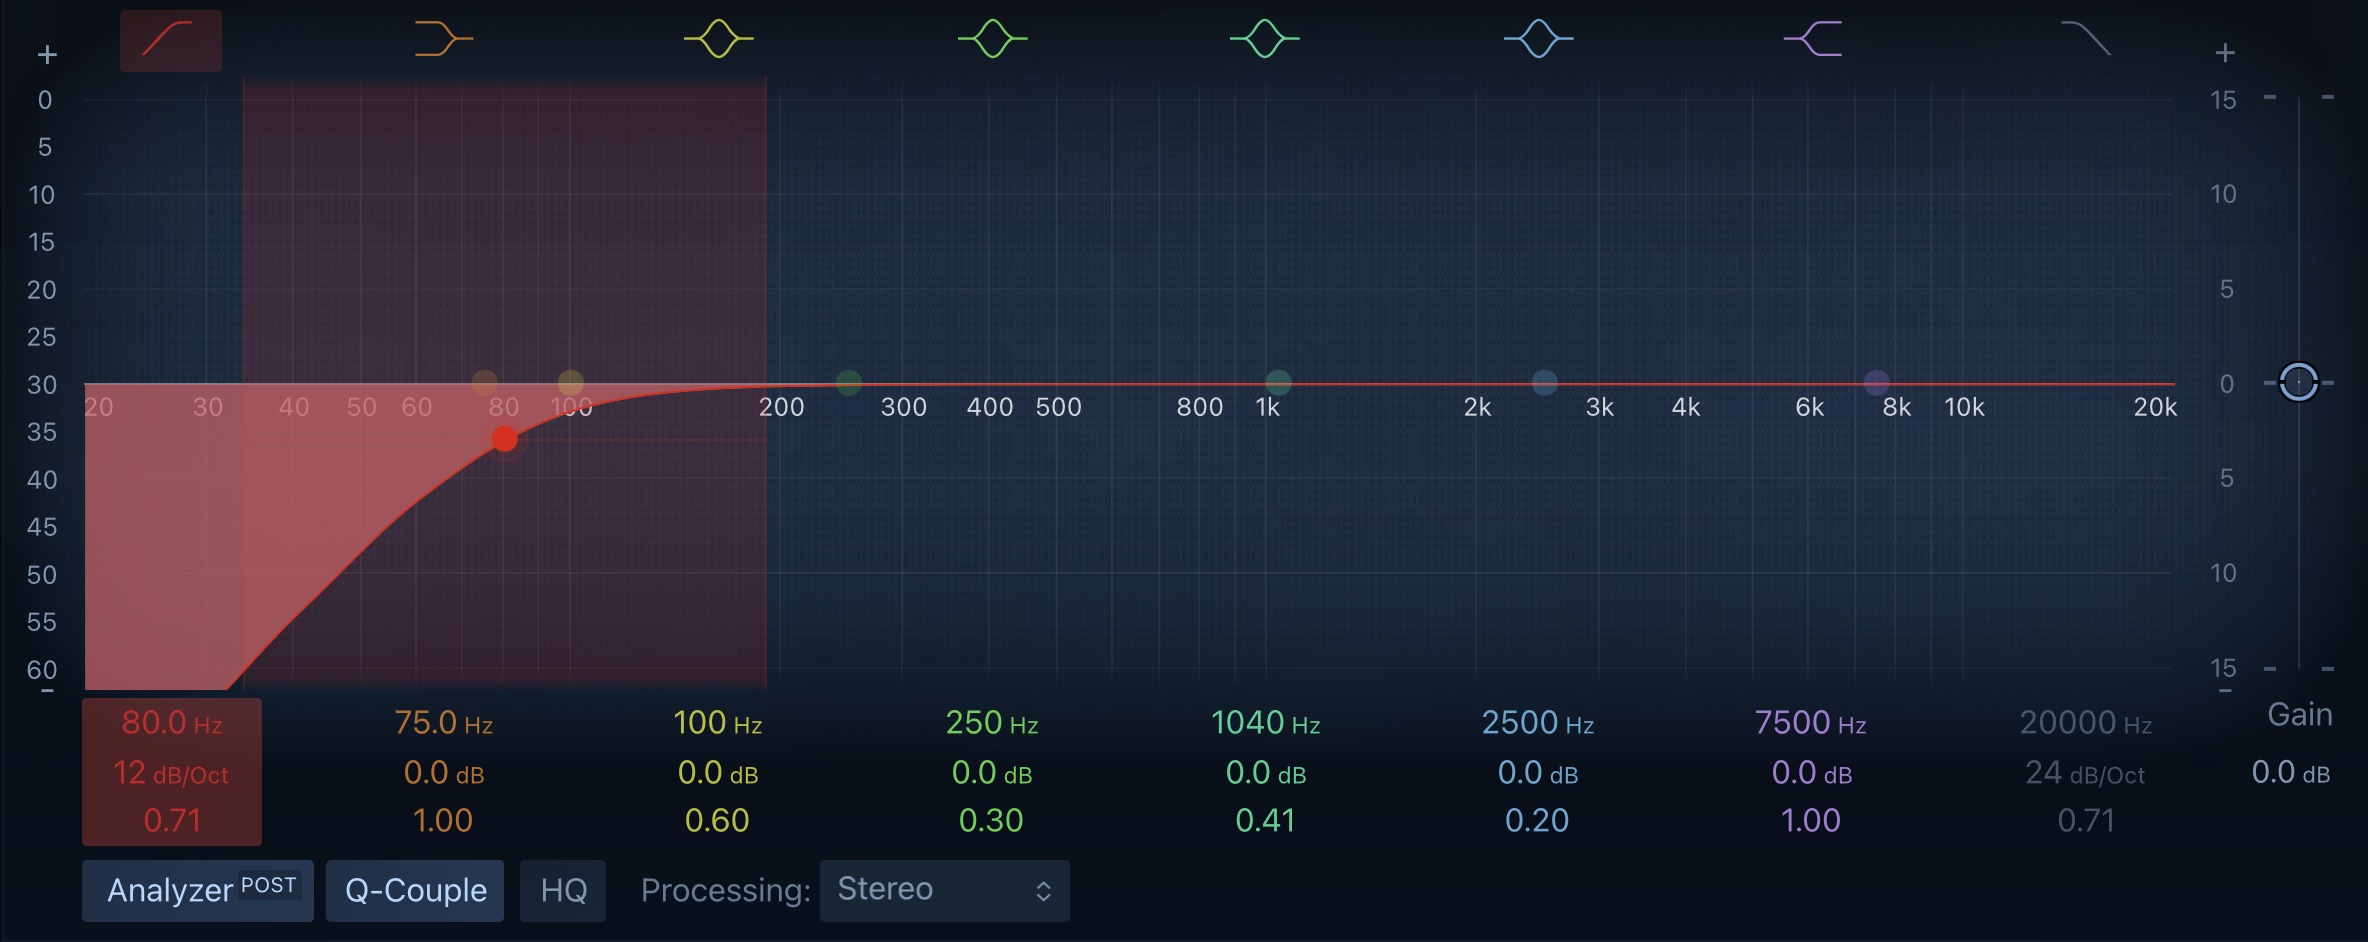Select the 75.0 Hz frequency field

coord(444,723)
